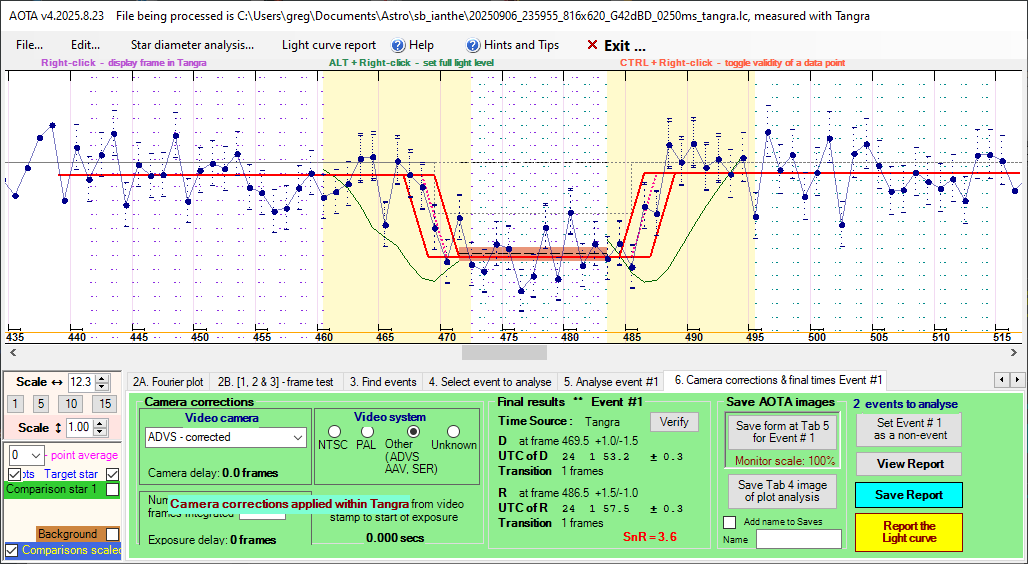
Task: Increase horizontal scale with up spinner arrow
Action: pos(101,377)
